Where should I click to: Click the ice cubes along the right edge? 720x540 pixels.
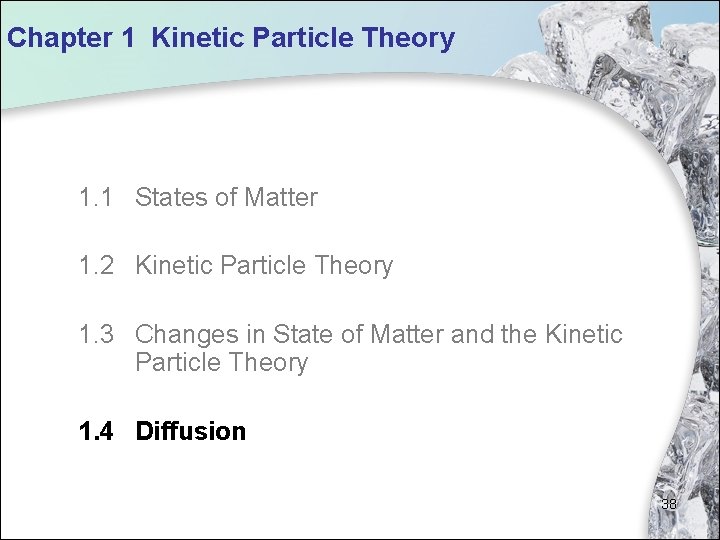(x=700, y=330)
